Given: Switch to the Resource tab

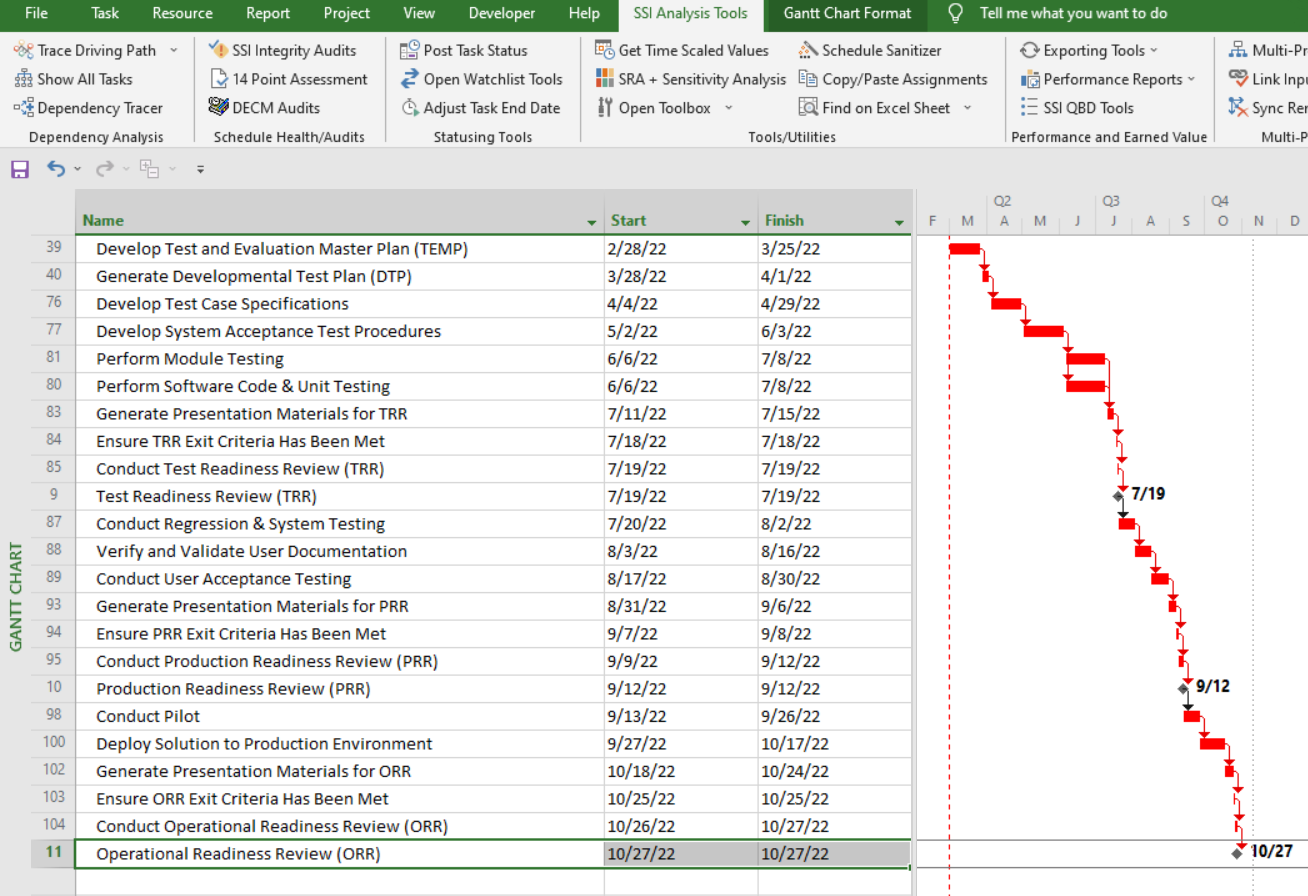Looking at the screenshot, I should point(182,13).
